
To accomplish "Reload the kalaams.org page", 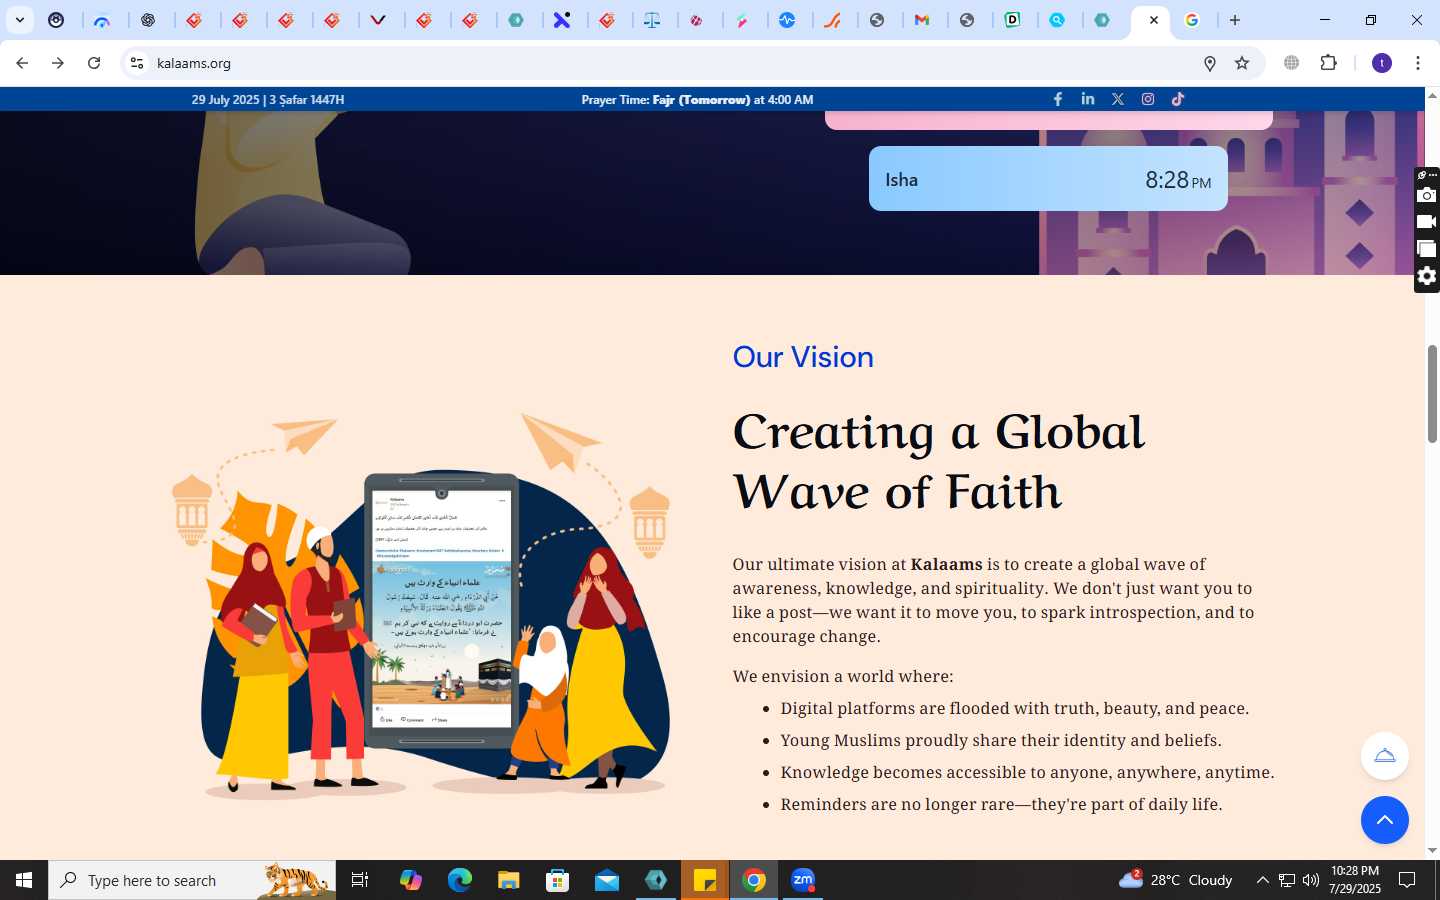I will [x=94, y=63].
